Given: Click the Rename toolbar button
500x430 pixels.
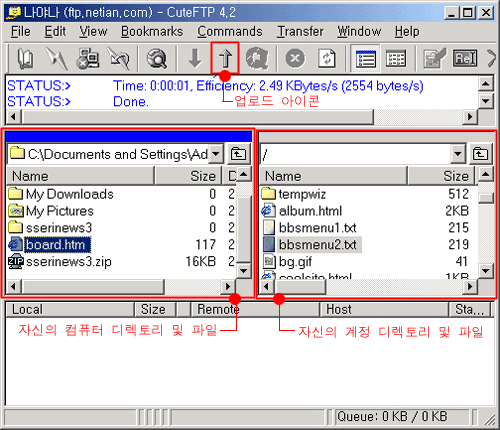Looking at the screenshot, I should (465, 59).
